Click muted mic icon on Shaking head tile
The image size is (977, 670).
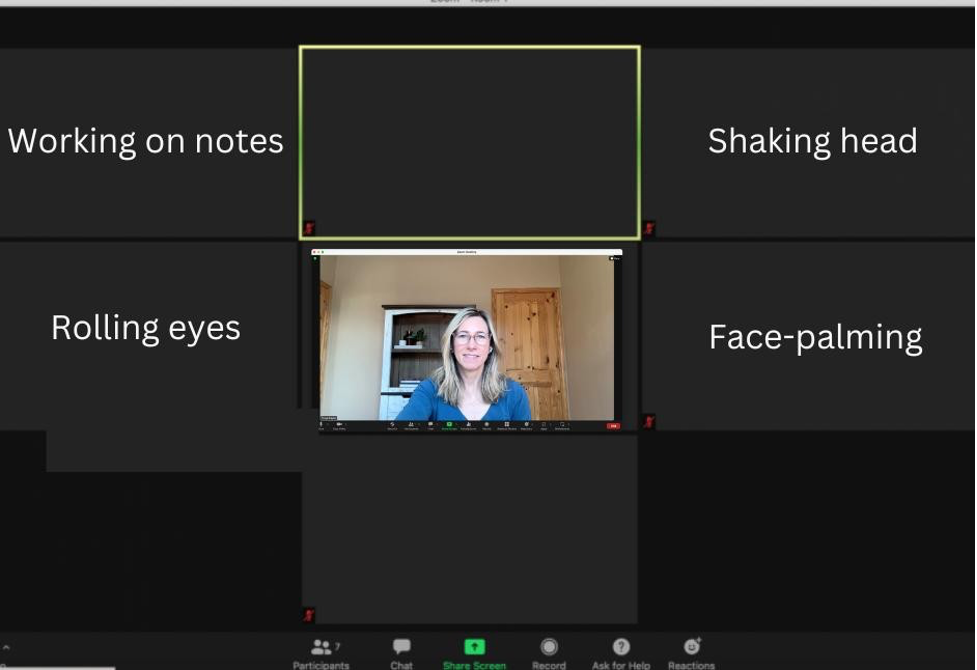click(649, 228)
